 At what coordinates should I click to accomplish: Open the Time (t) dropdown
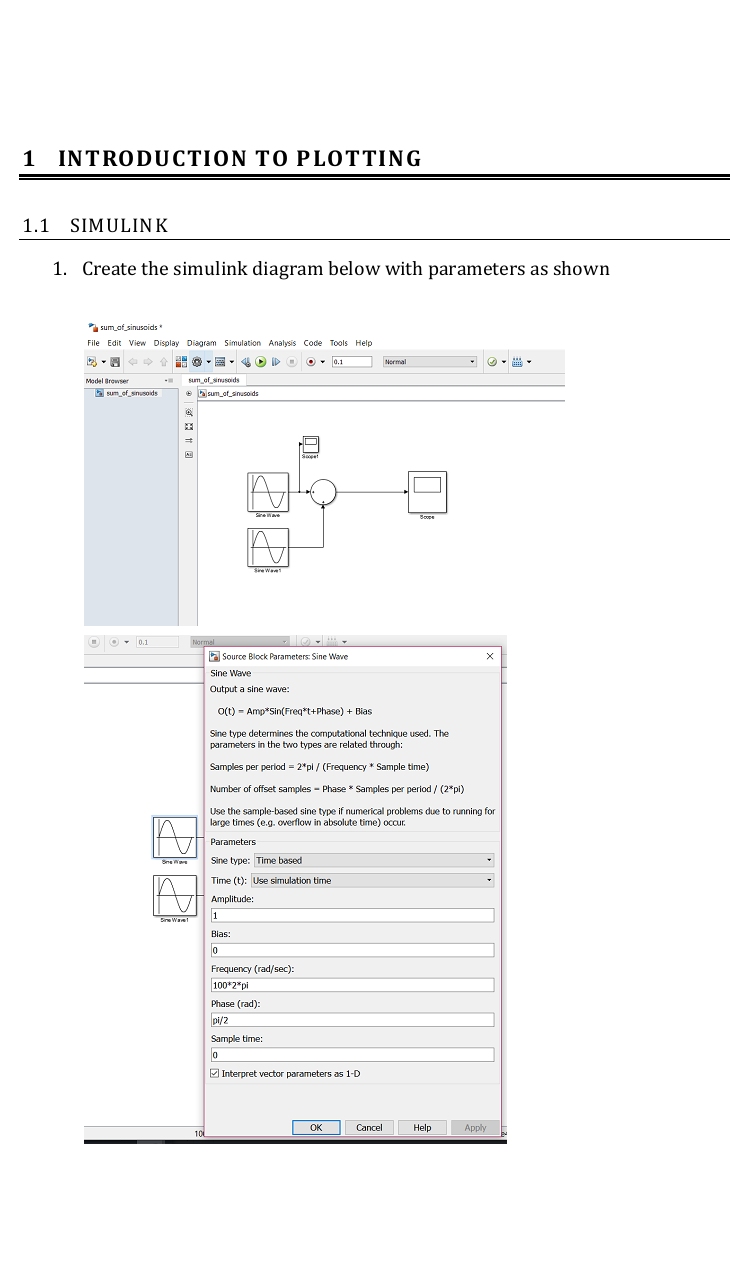(372, 880)
